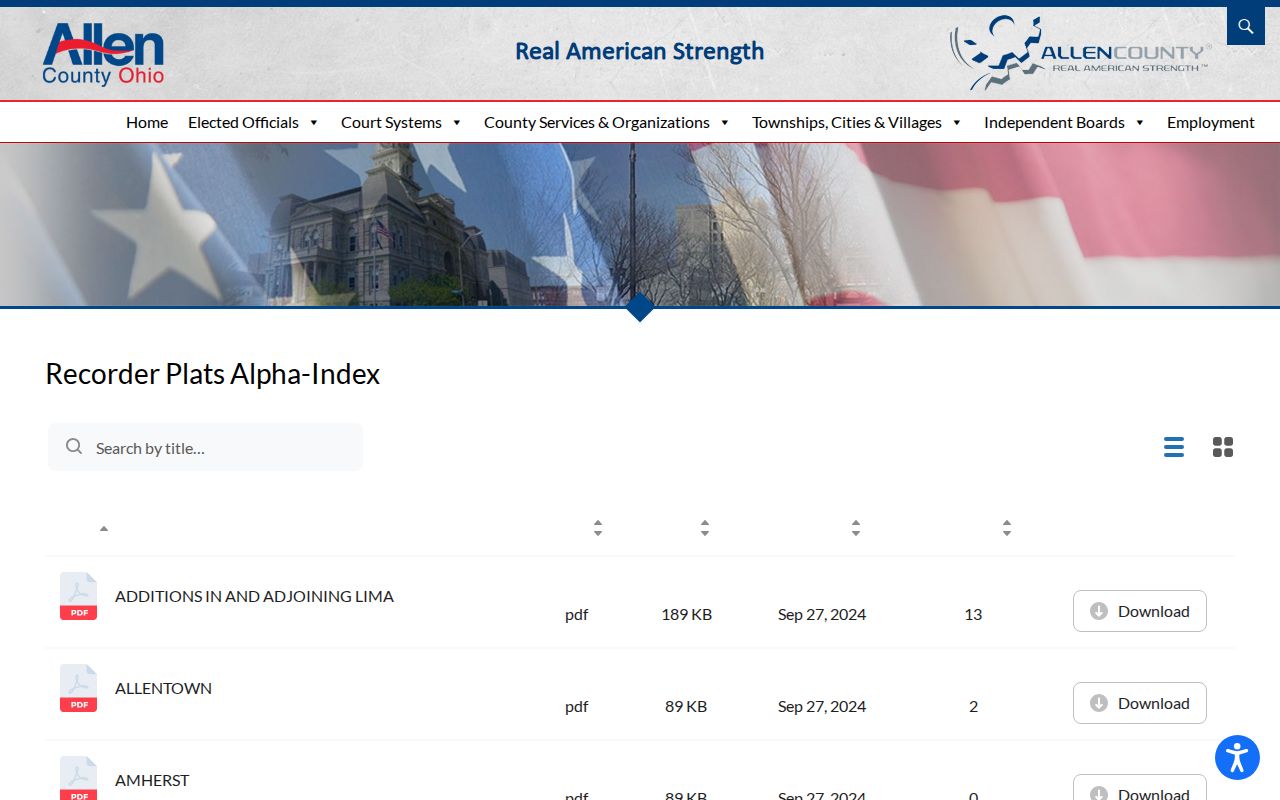1280x800 pixels.
Task: Focus the Search by title field
Action: coord(205,447)
